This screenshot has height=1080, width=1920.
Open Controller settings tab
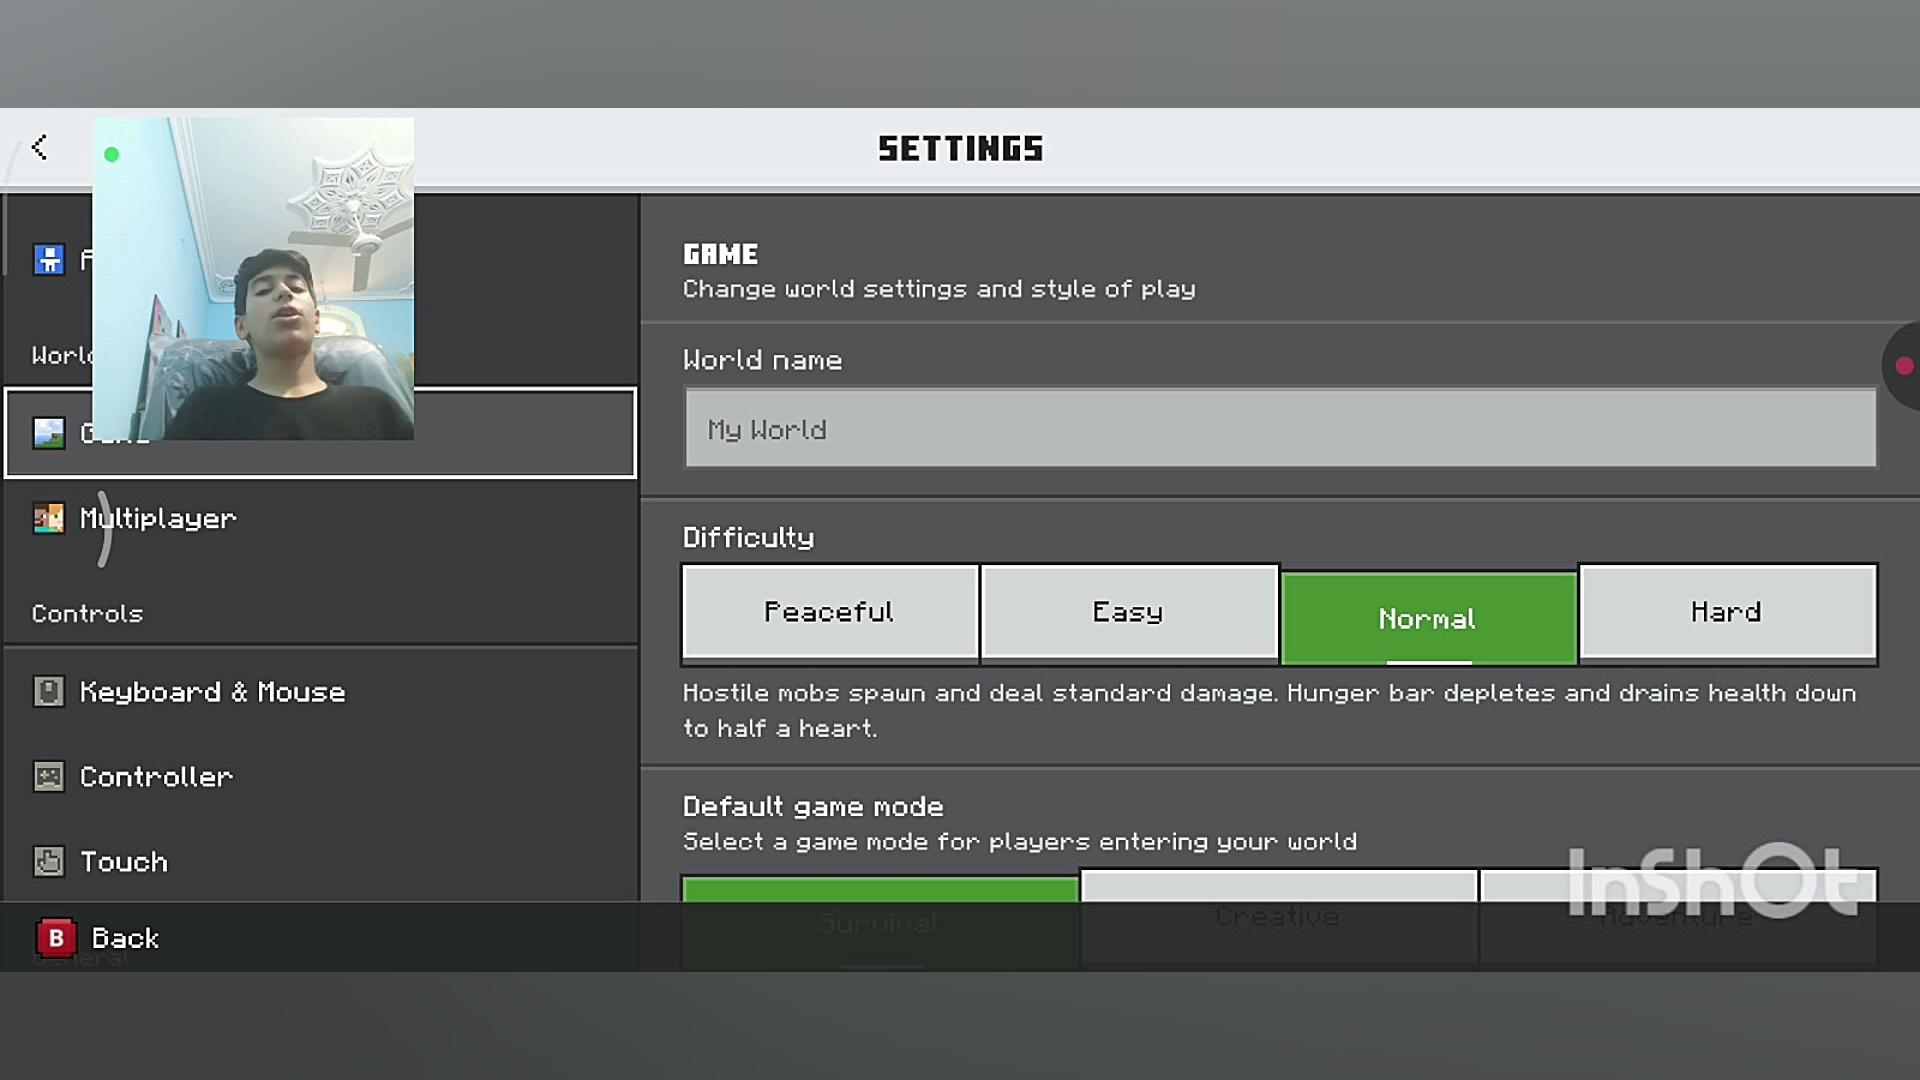[320, 776]
